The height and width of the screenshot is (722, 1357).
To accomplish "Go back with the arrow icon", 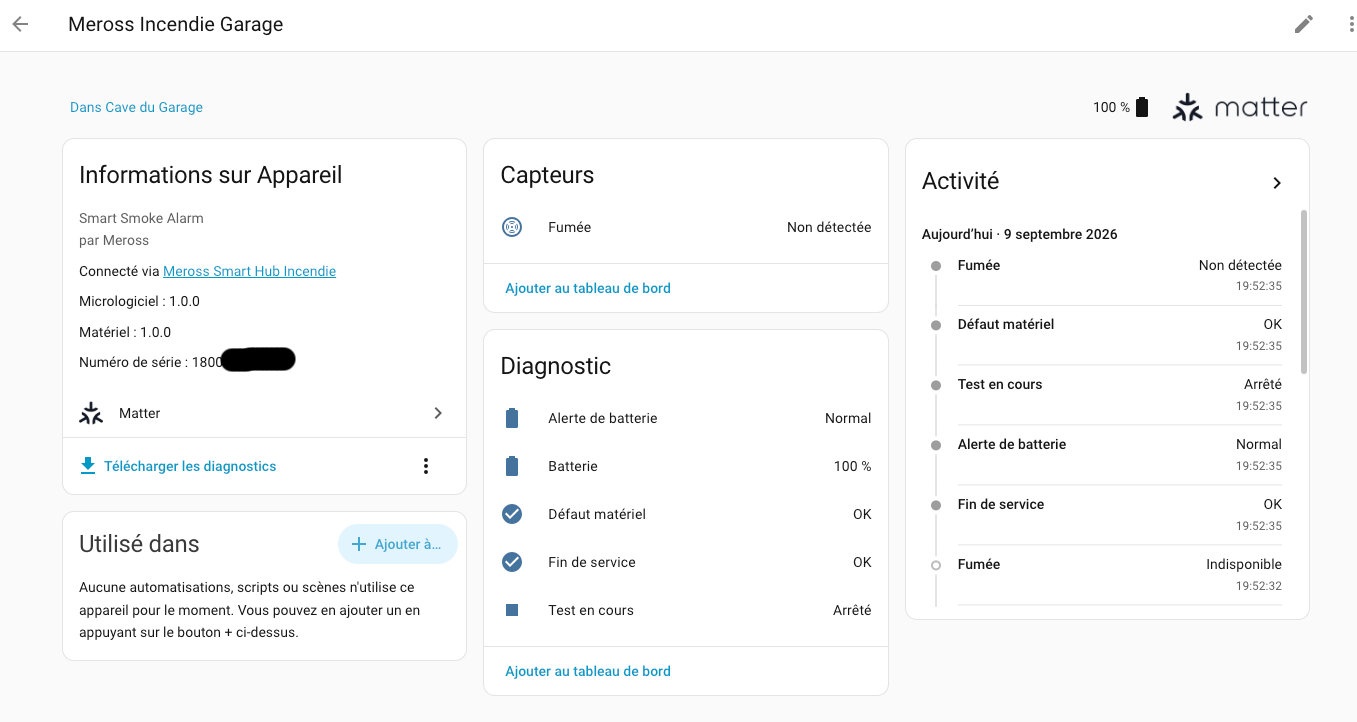I will (20, 25).
